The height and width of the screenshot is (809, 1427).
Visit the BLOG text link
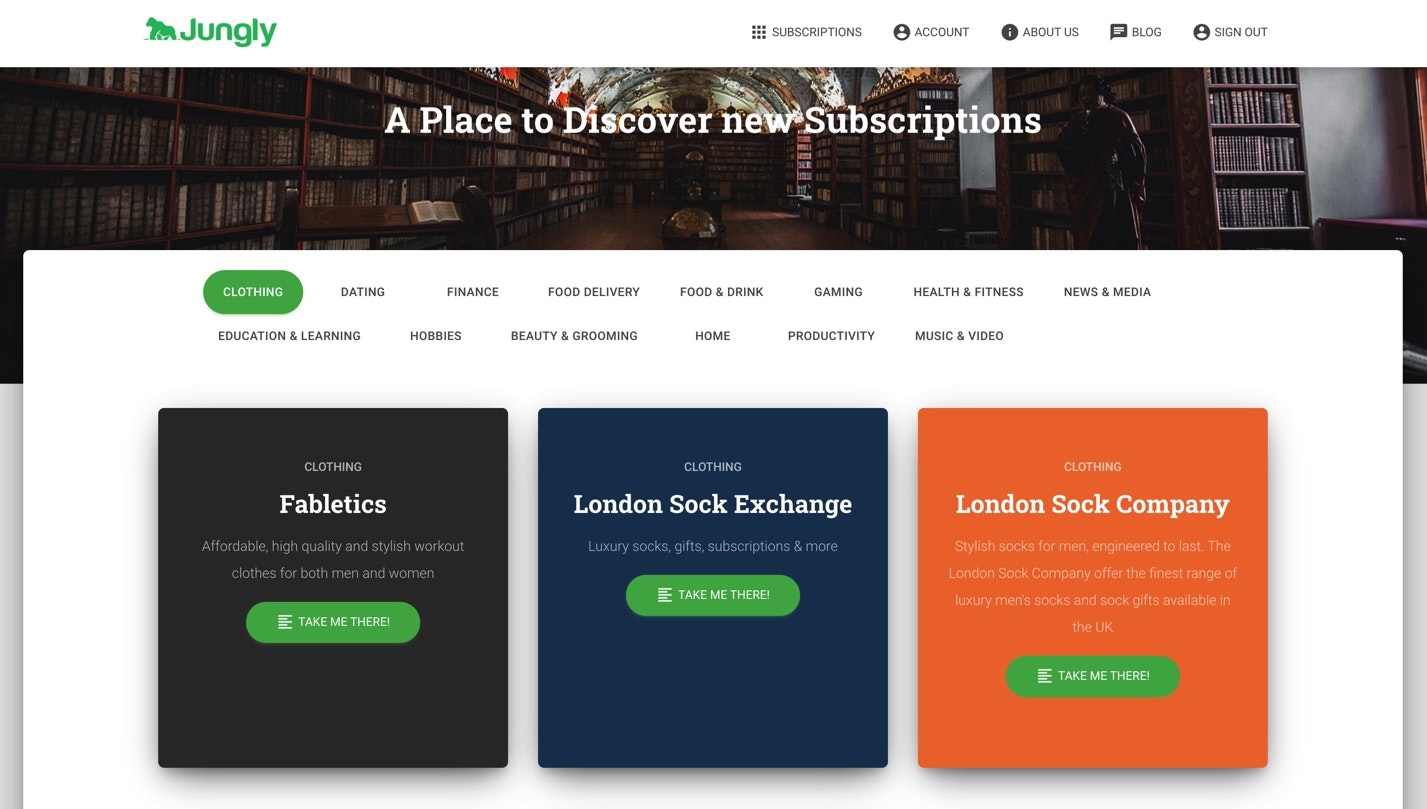coord(1146,32)
